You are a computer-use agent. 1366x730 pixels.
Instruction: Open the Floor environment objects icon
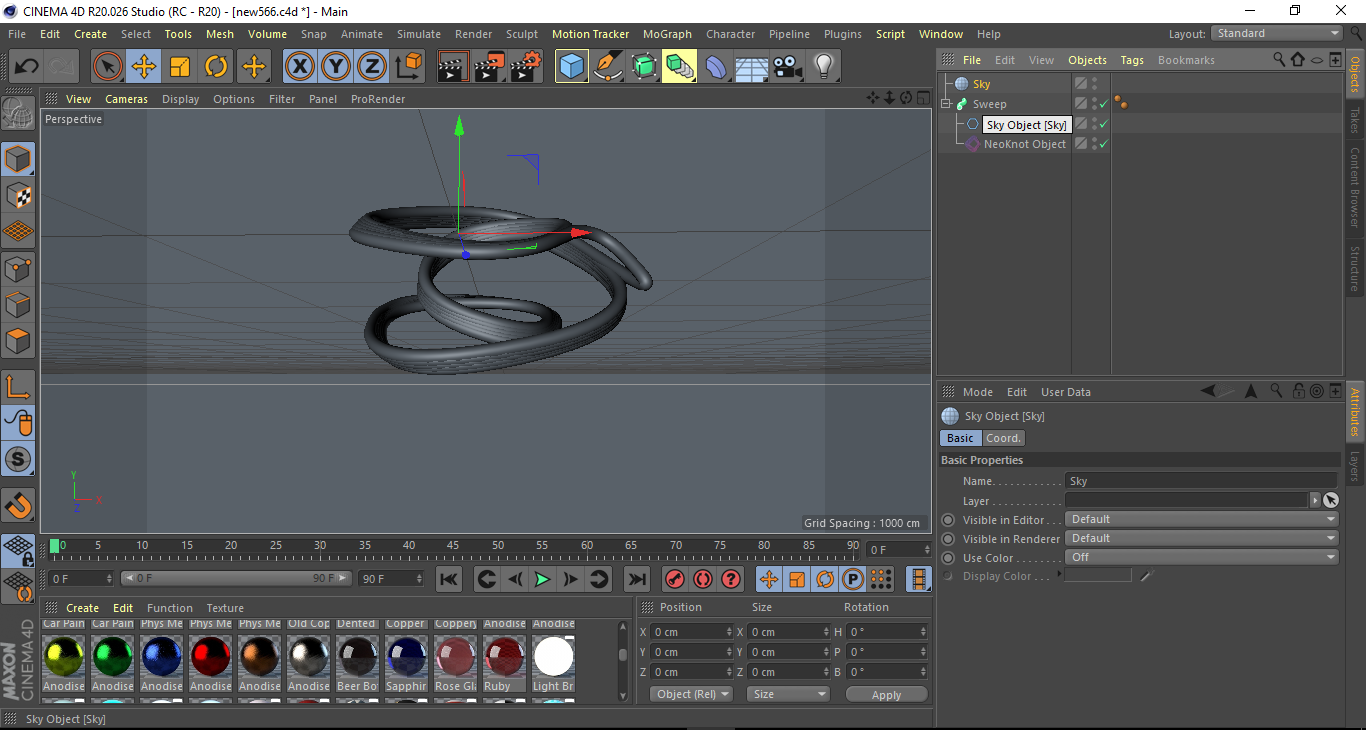[751, 67]
